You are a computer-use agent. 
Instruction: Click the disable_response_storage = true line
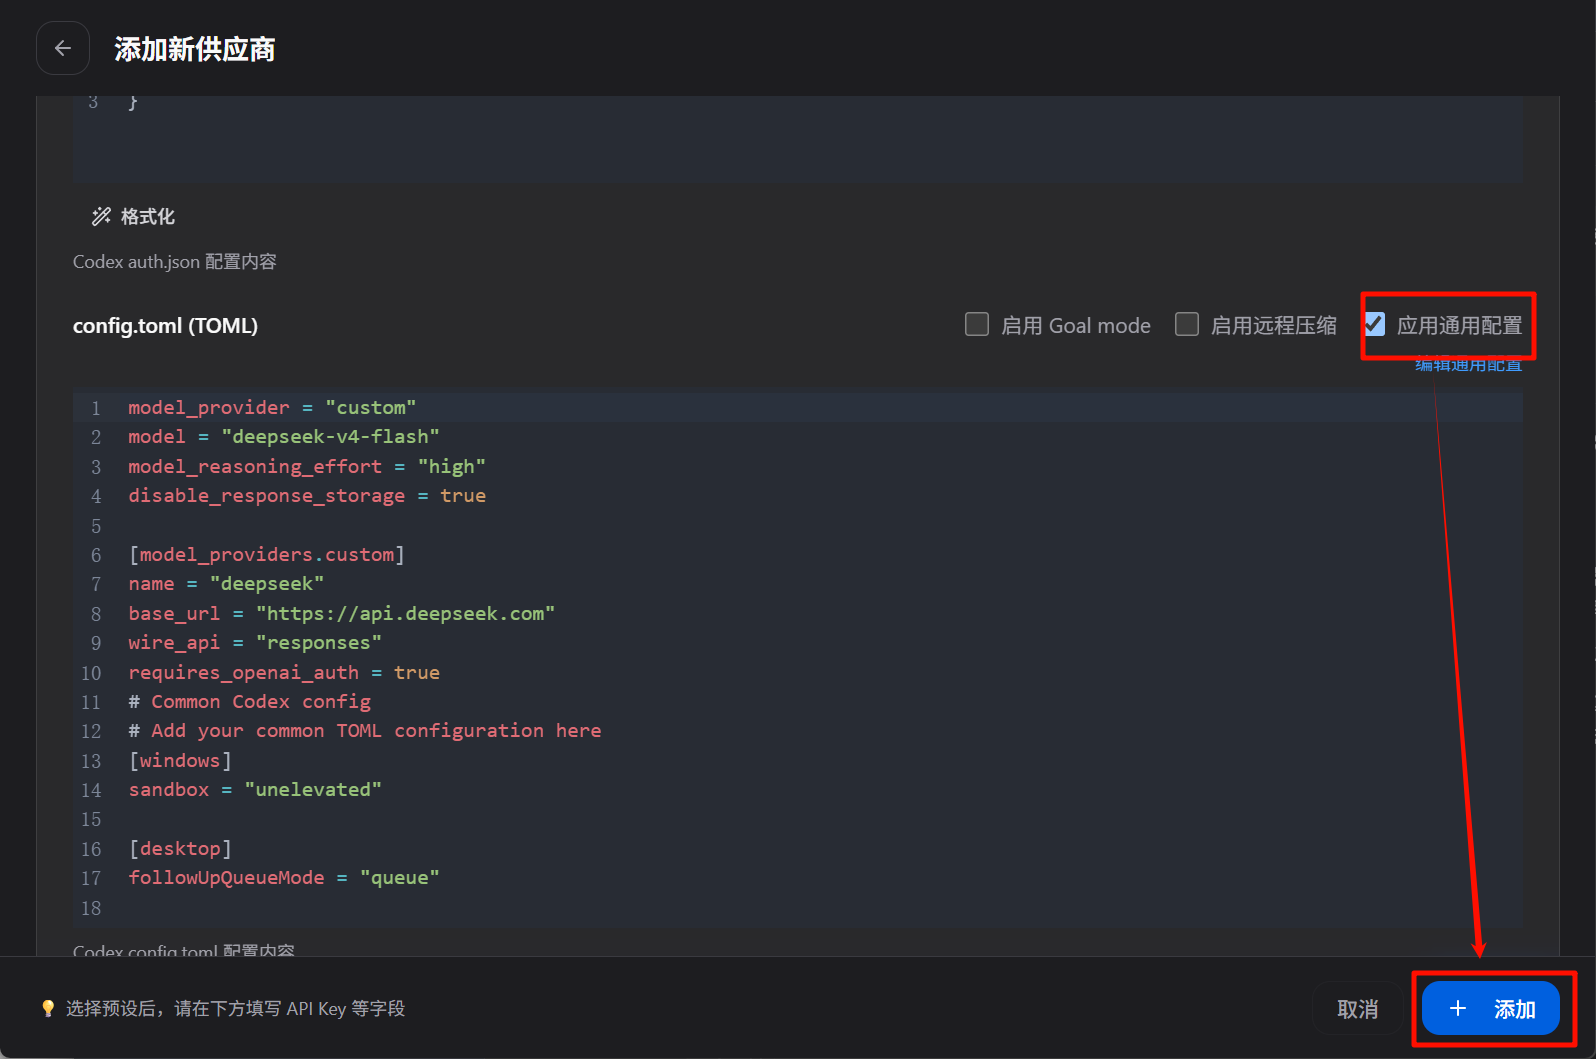tap(307, 495)
